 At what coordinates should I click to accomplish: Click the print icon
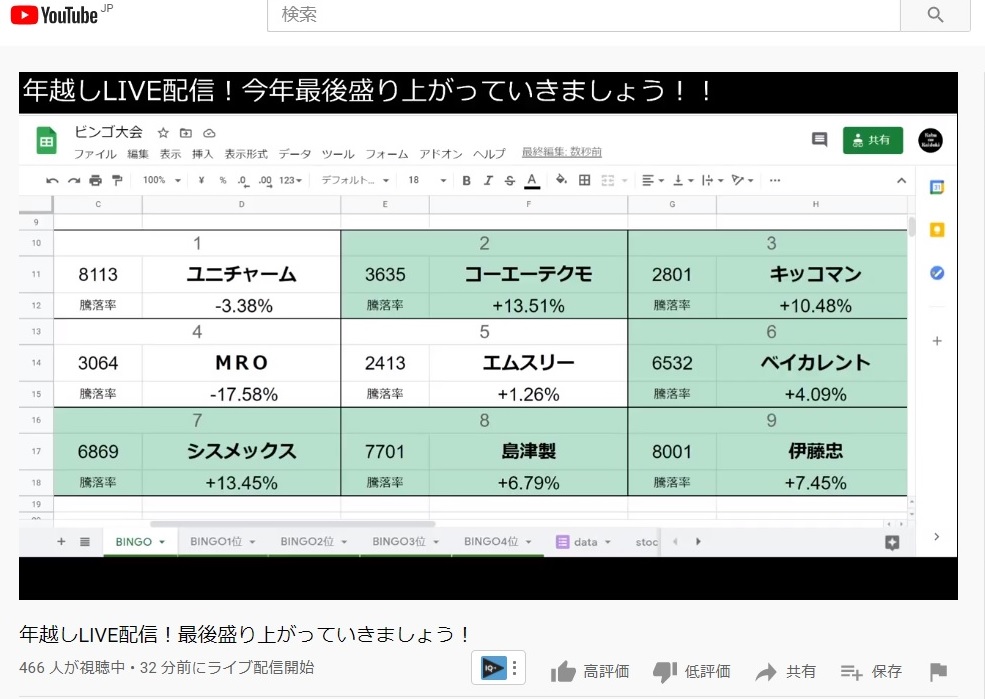[95, 181]
